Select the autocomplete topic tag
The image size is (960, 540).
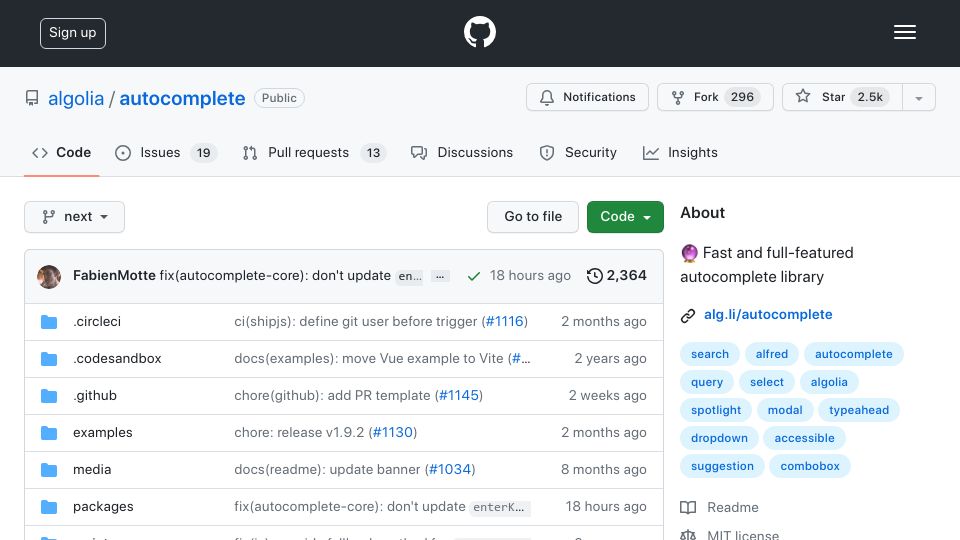(853, 354)
